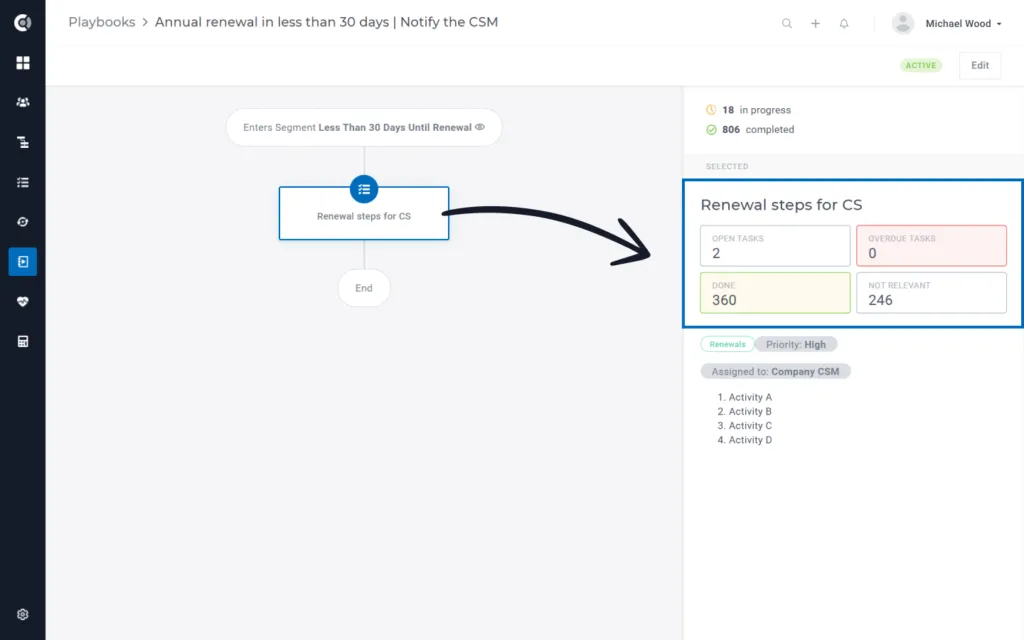Click the plus add icon

(816, 24)
